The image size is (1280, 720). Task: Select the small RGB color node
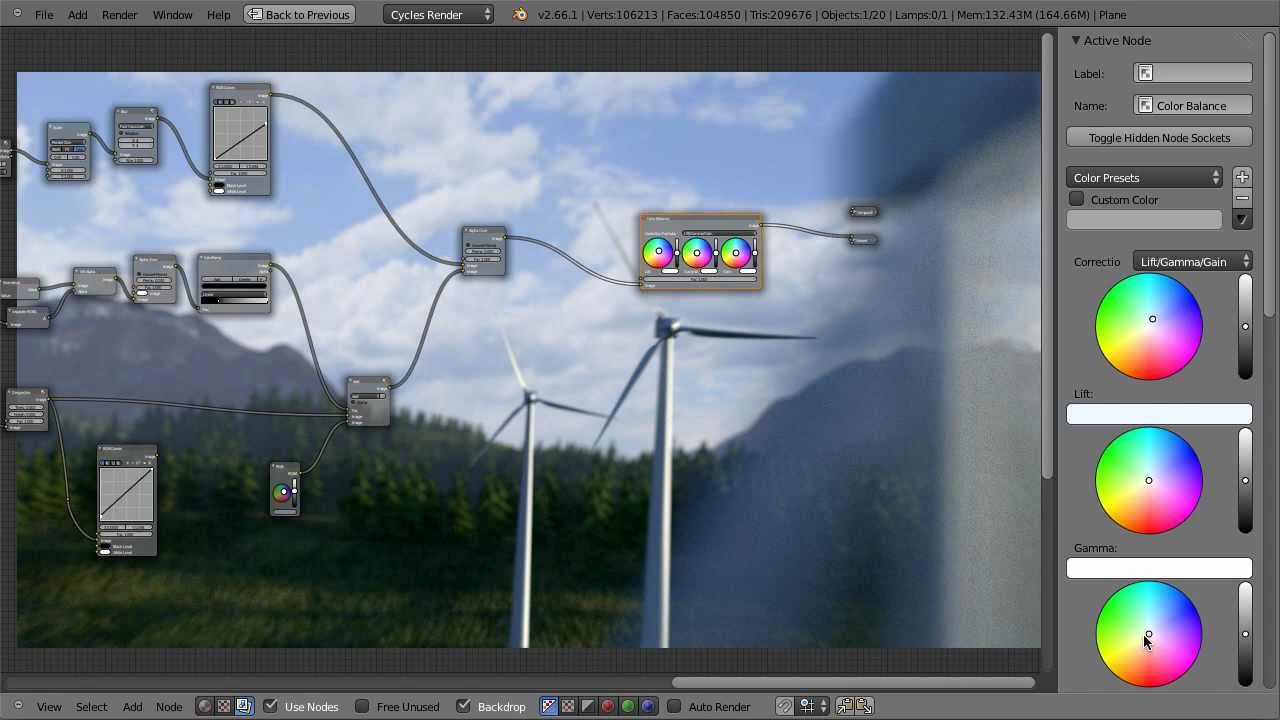285,489
